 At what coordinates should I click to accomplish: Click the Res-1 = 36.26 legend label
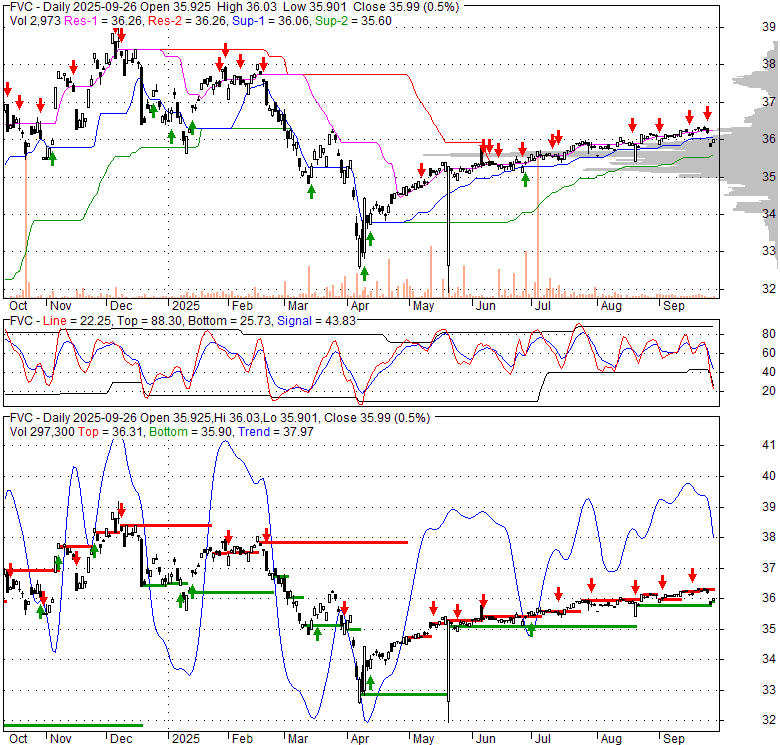(x=104, y=21)
